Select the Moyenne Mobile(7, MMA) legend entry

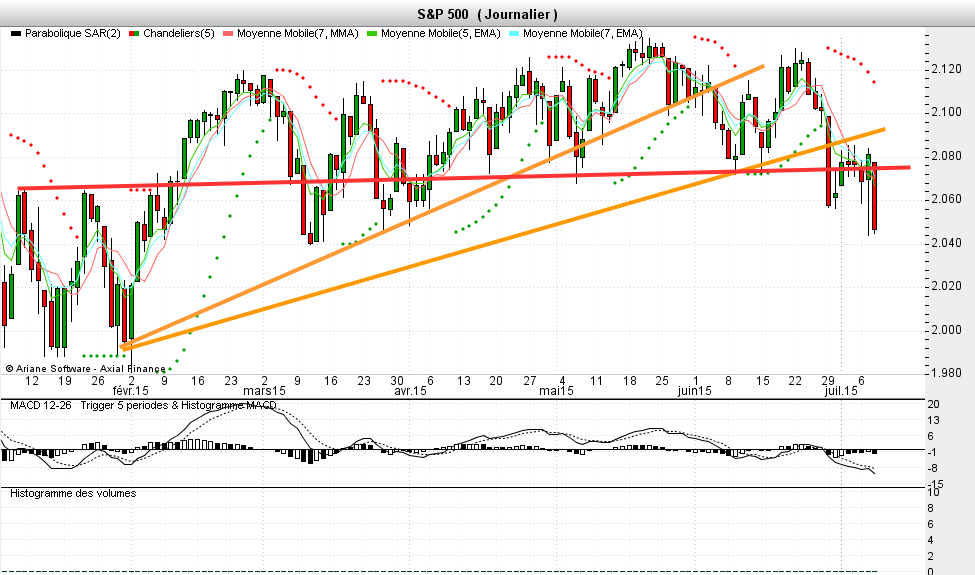click(x=290, y=34)
